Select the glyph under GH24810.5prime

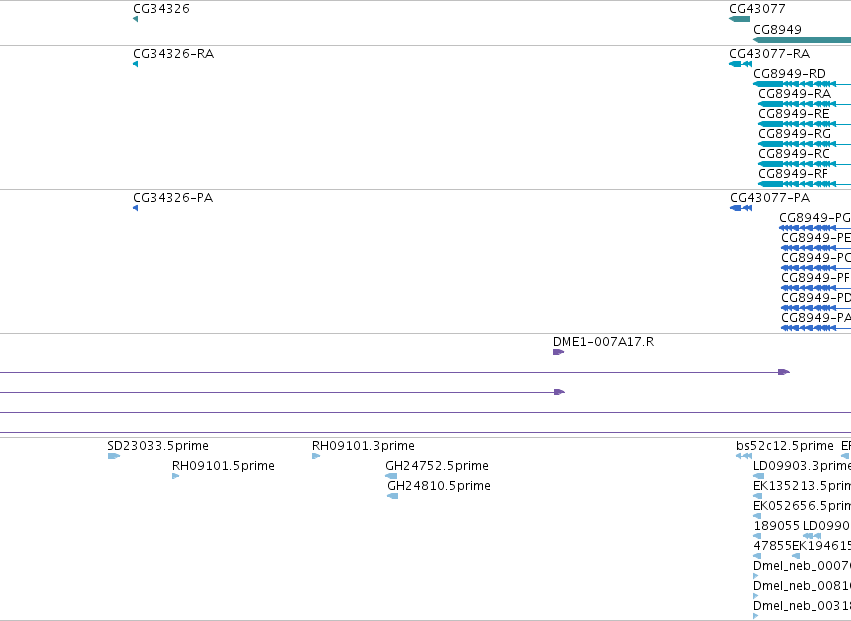pos(392,496)
